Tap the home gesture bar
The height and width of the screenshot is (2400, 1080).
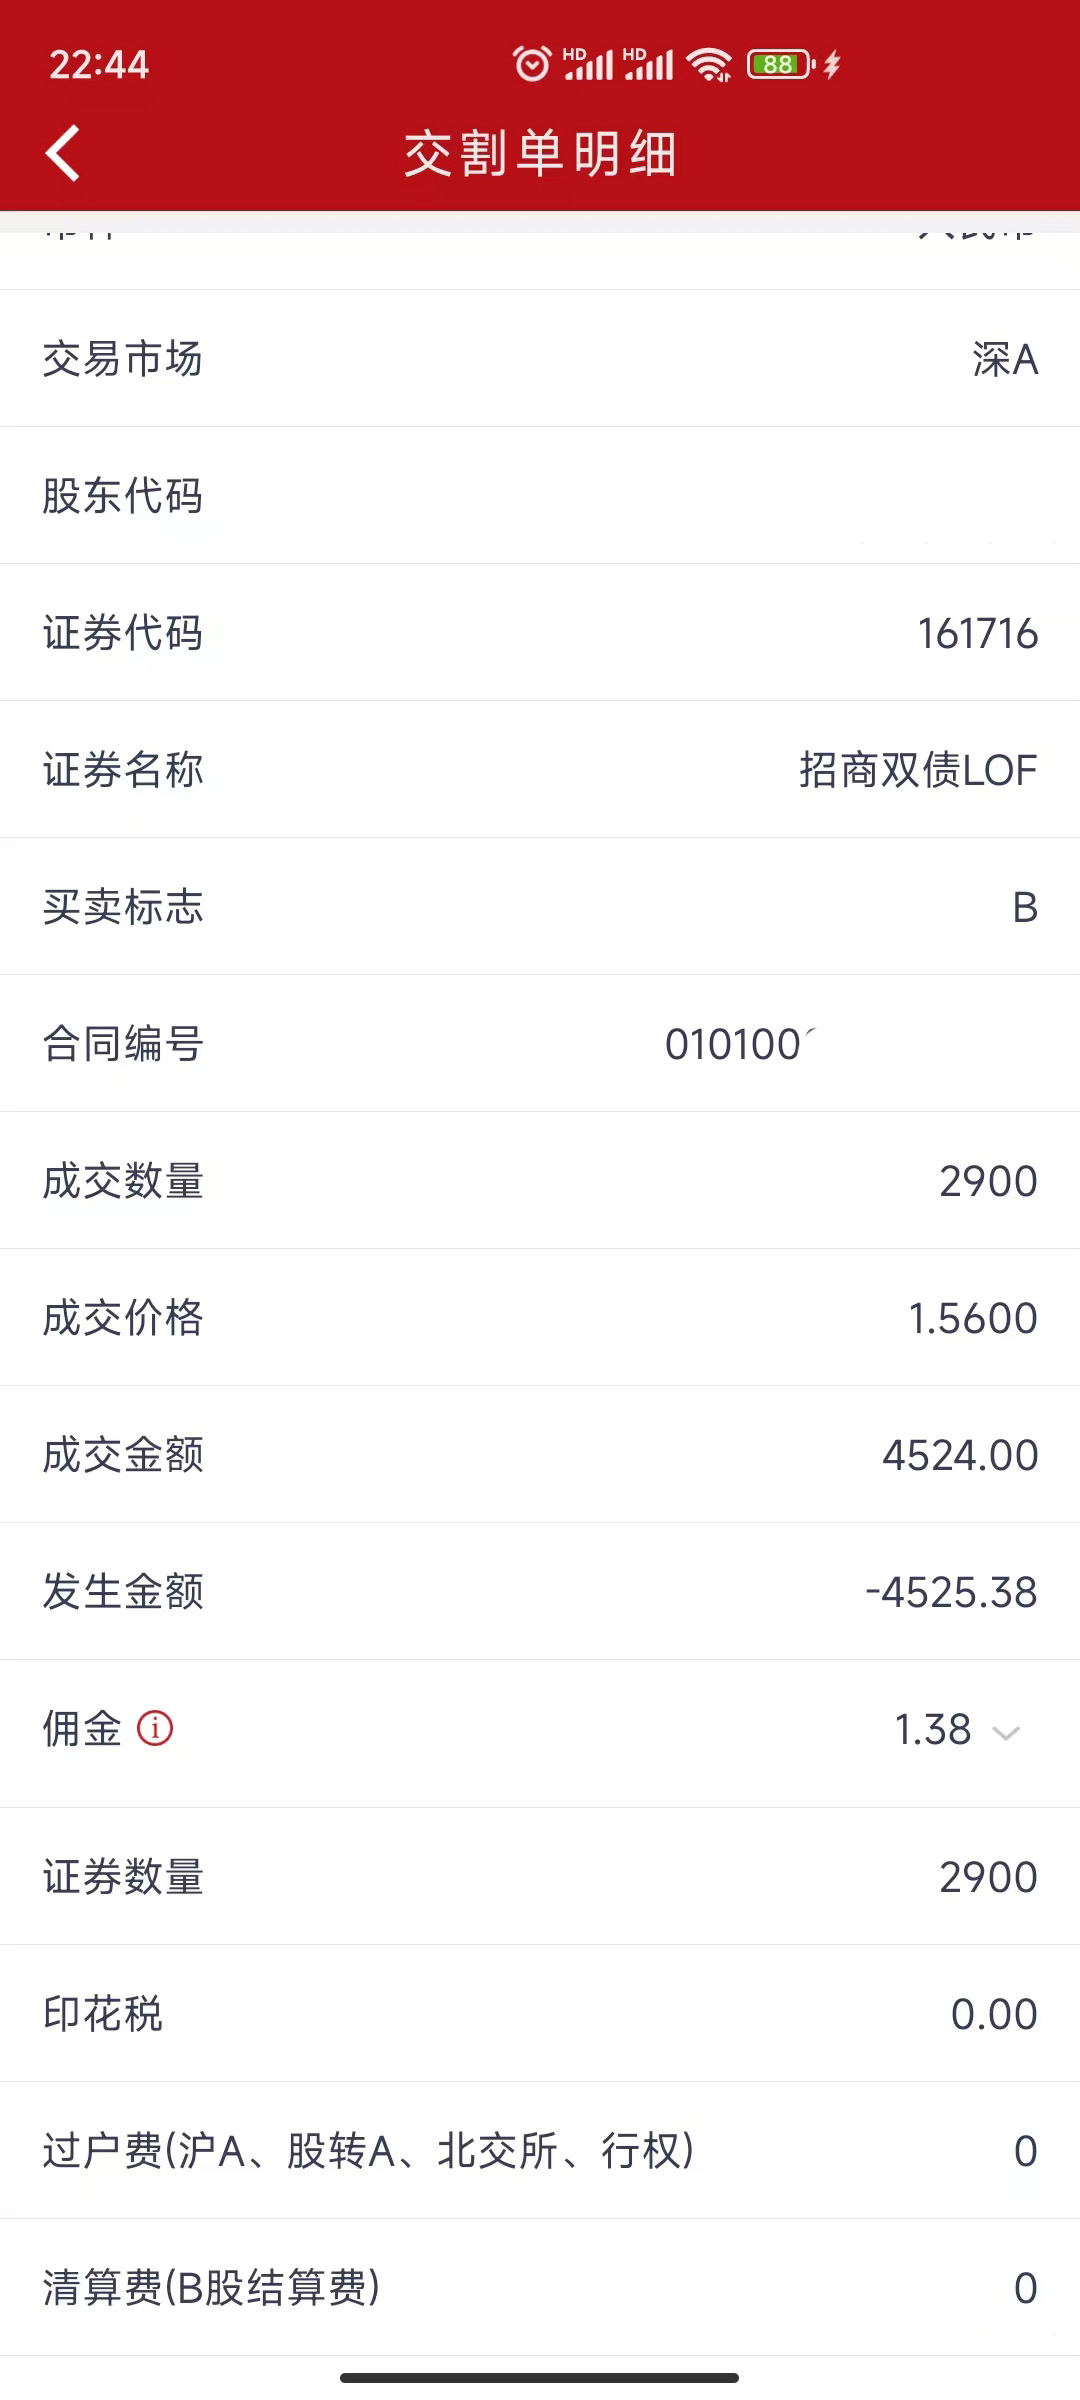tap(540, 2377)
